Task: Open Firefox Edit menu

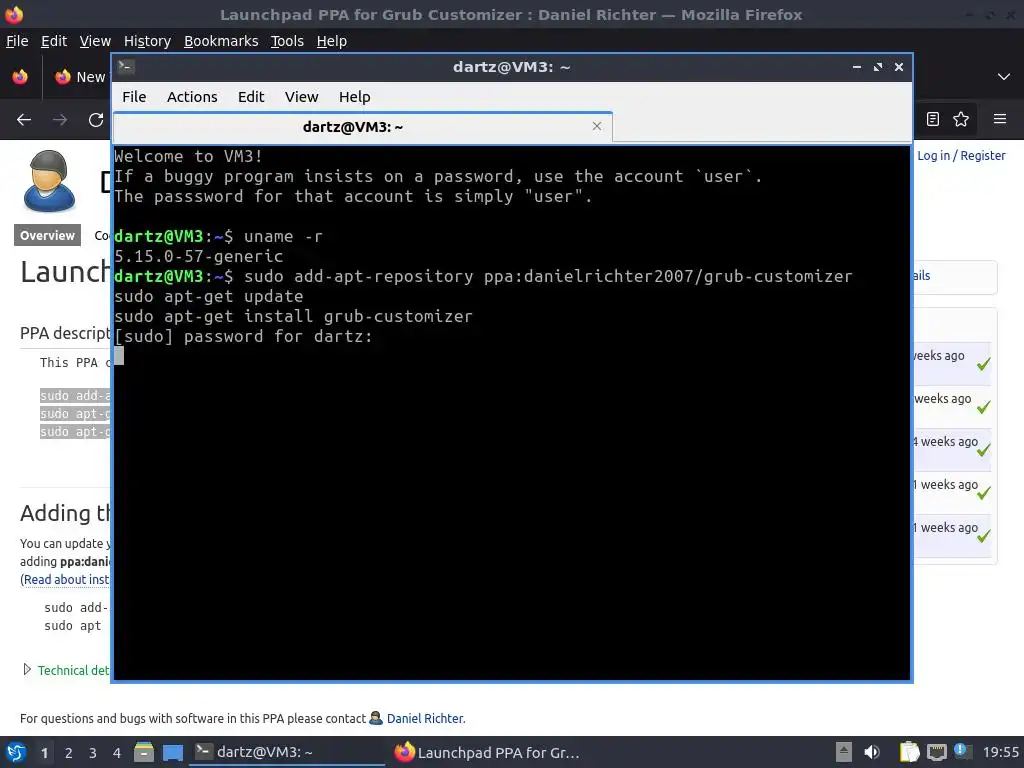Action: pyautogui.click(x=54, y=41)
